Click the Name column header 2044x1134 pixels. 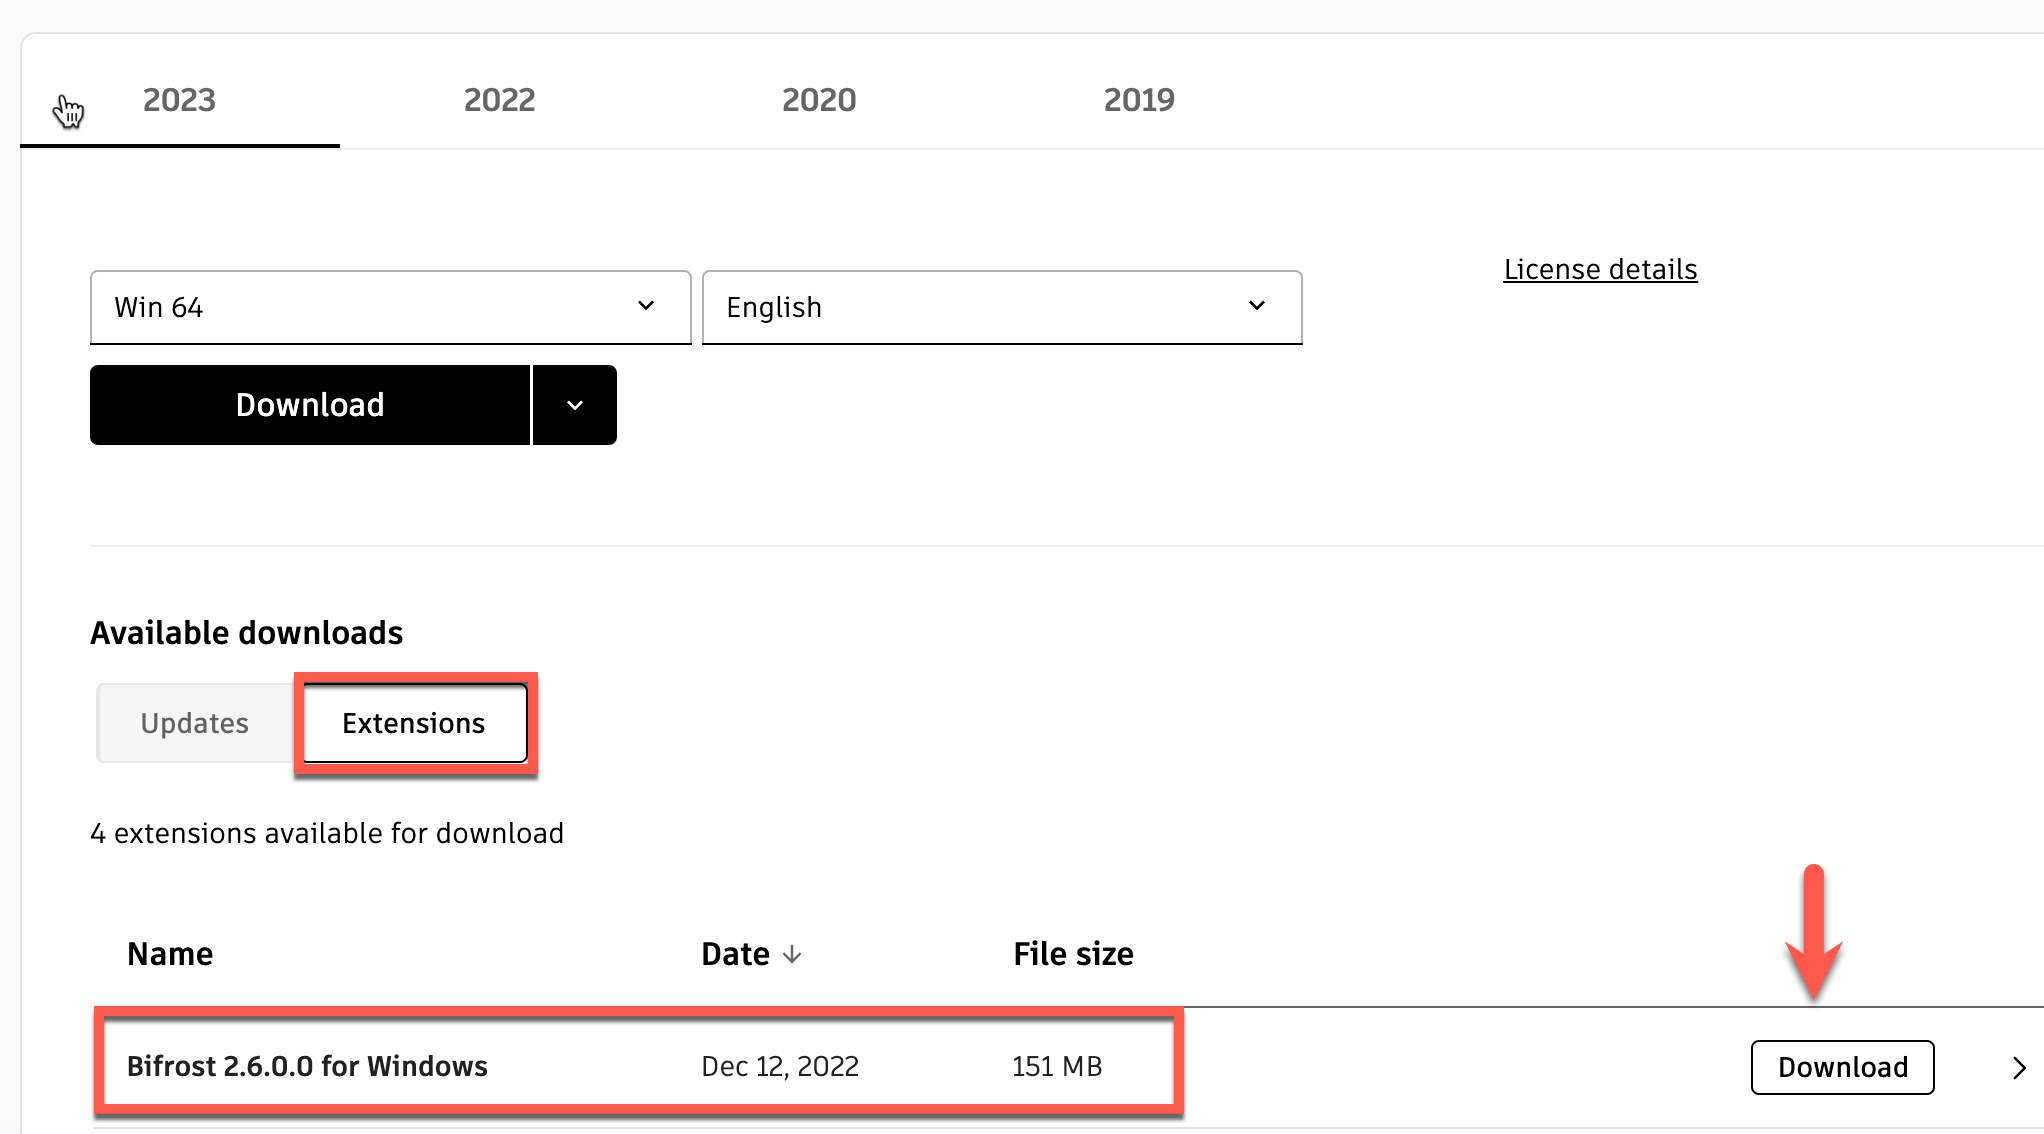point(170,954)
